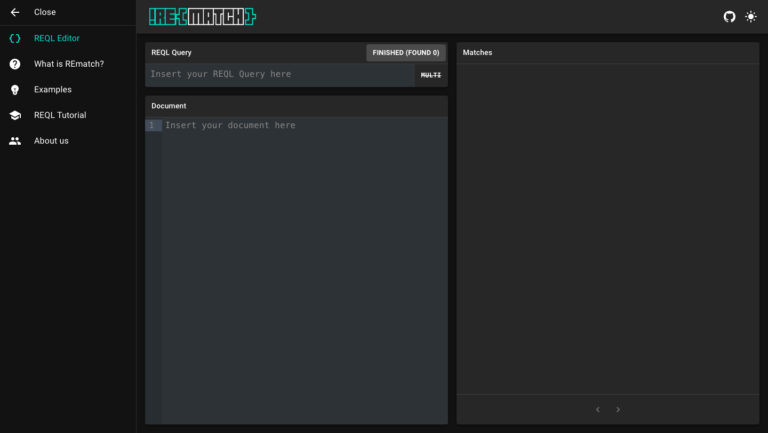The height and width of the screenshot is (433, 768).
Task: Click the question mark icon in sidebar
Action: tap(15, 64)
